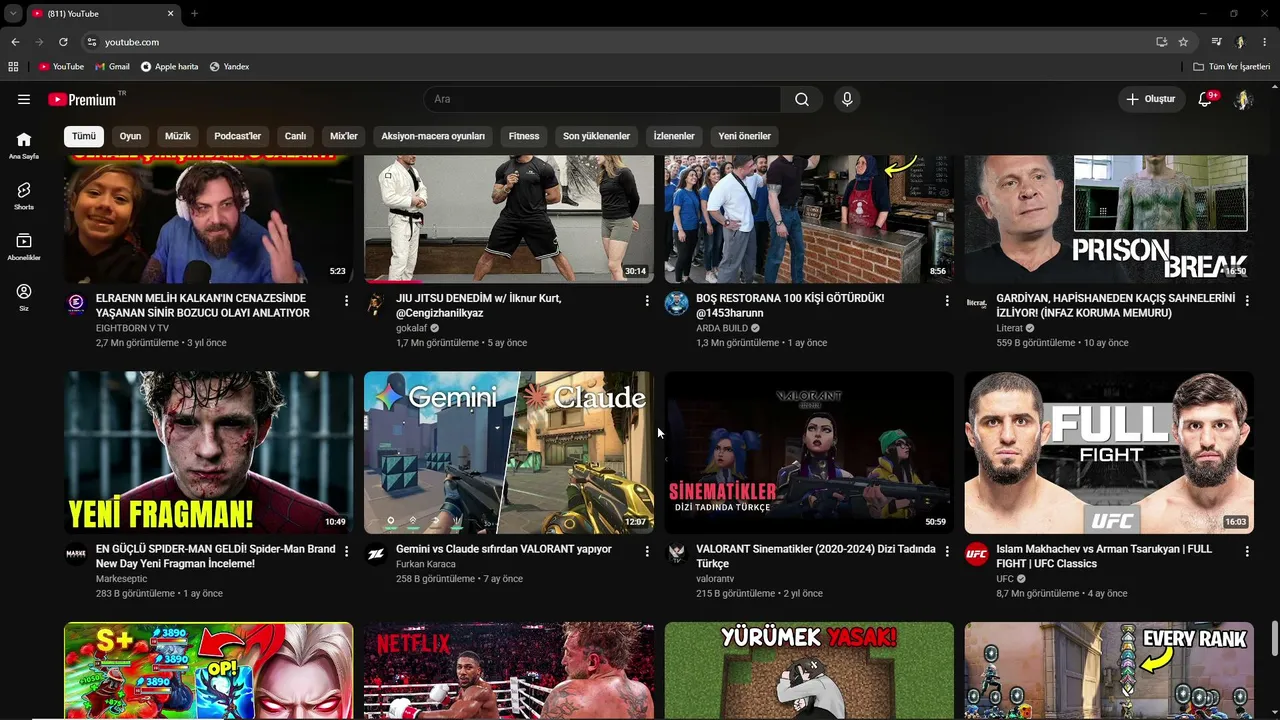
Task: Open options for BOŞ RESTORANA video
Action: click(x=947, y=300)
